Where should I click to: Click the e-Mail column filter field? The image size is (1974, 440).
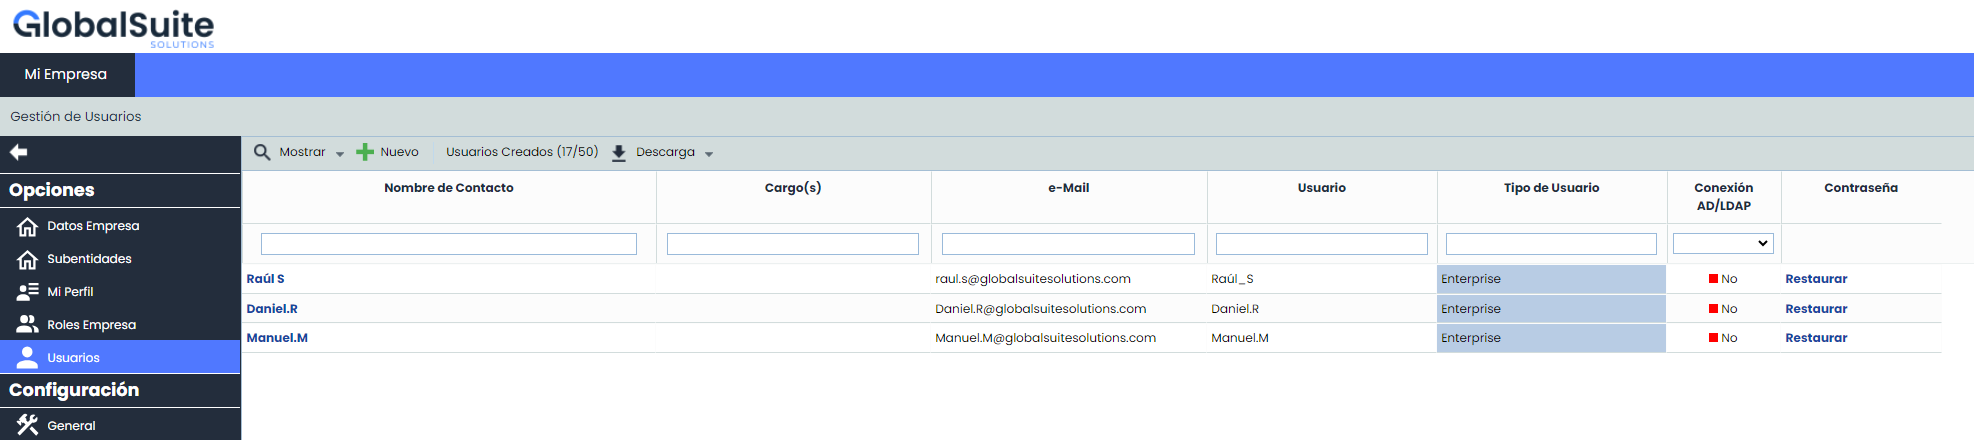coord(1068,244)
